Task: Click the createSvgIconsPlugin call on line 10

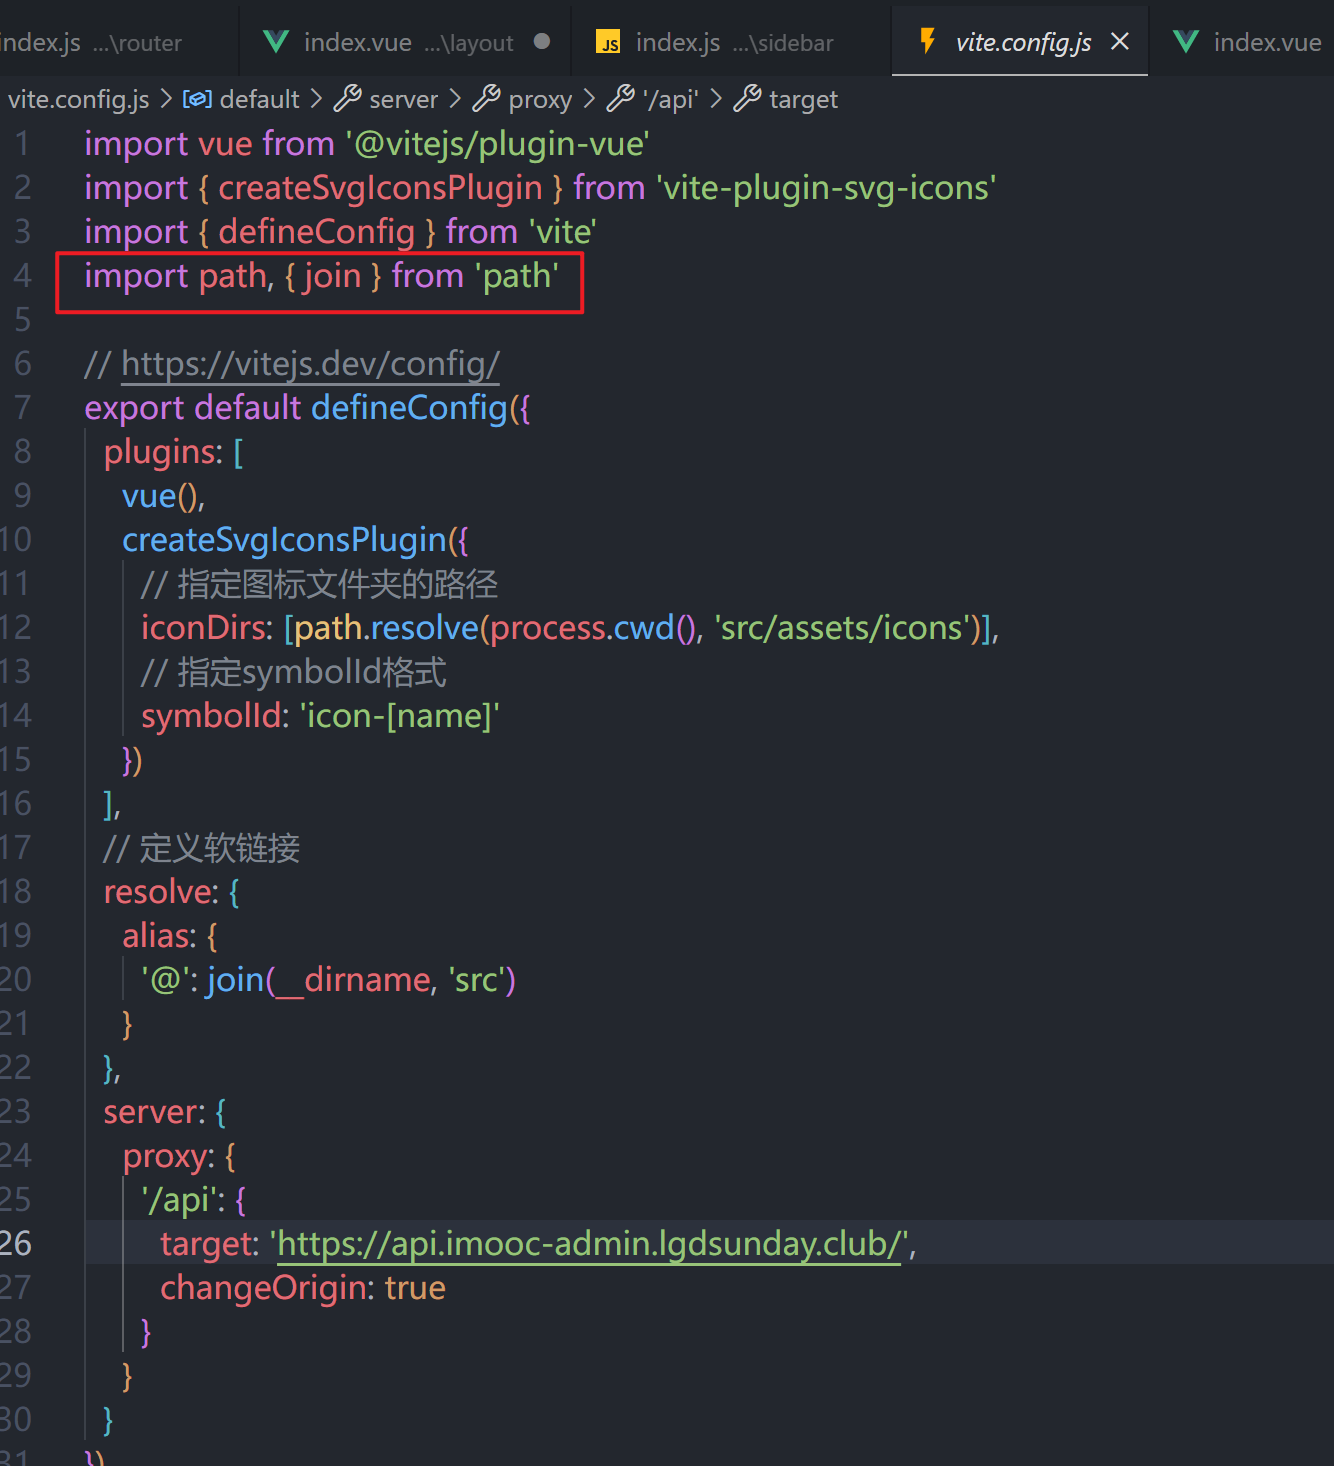Action: 284,540
